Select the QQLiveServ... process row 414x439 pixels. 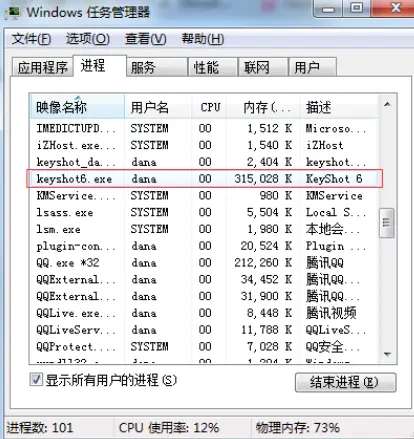coord(204,330)
